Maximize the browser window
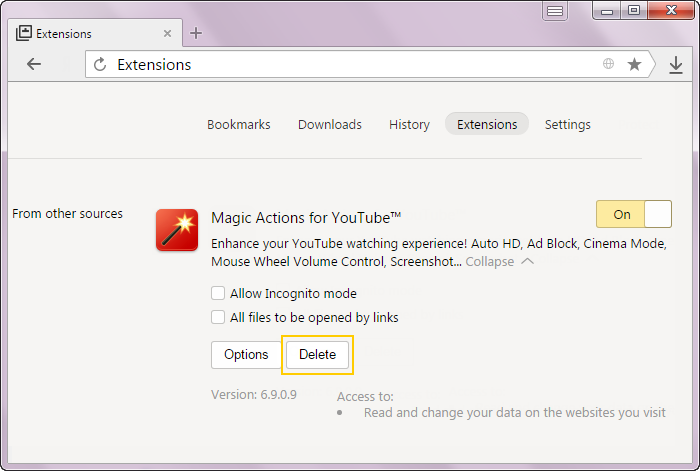The image size is (700, 471). tap(634, 11)
